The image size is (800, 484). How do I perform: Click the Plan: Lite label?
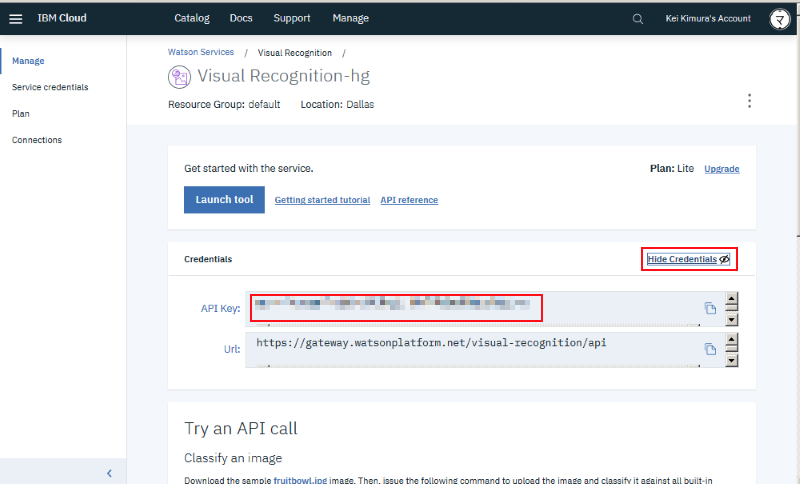[671, 168]
